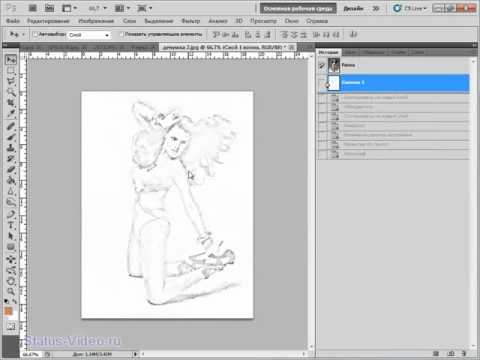Select the Brush tool
This screenshot has width=480, height=360.
point(11,137)
